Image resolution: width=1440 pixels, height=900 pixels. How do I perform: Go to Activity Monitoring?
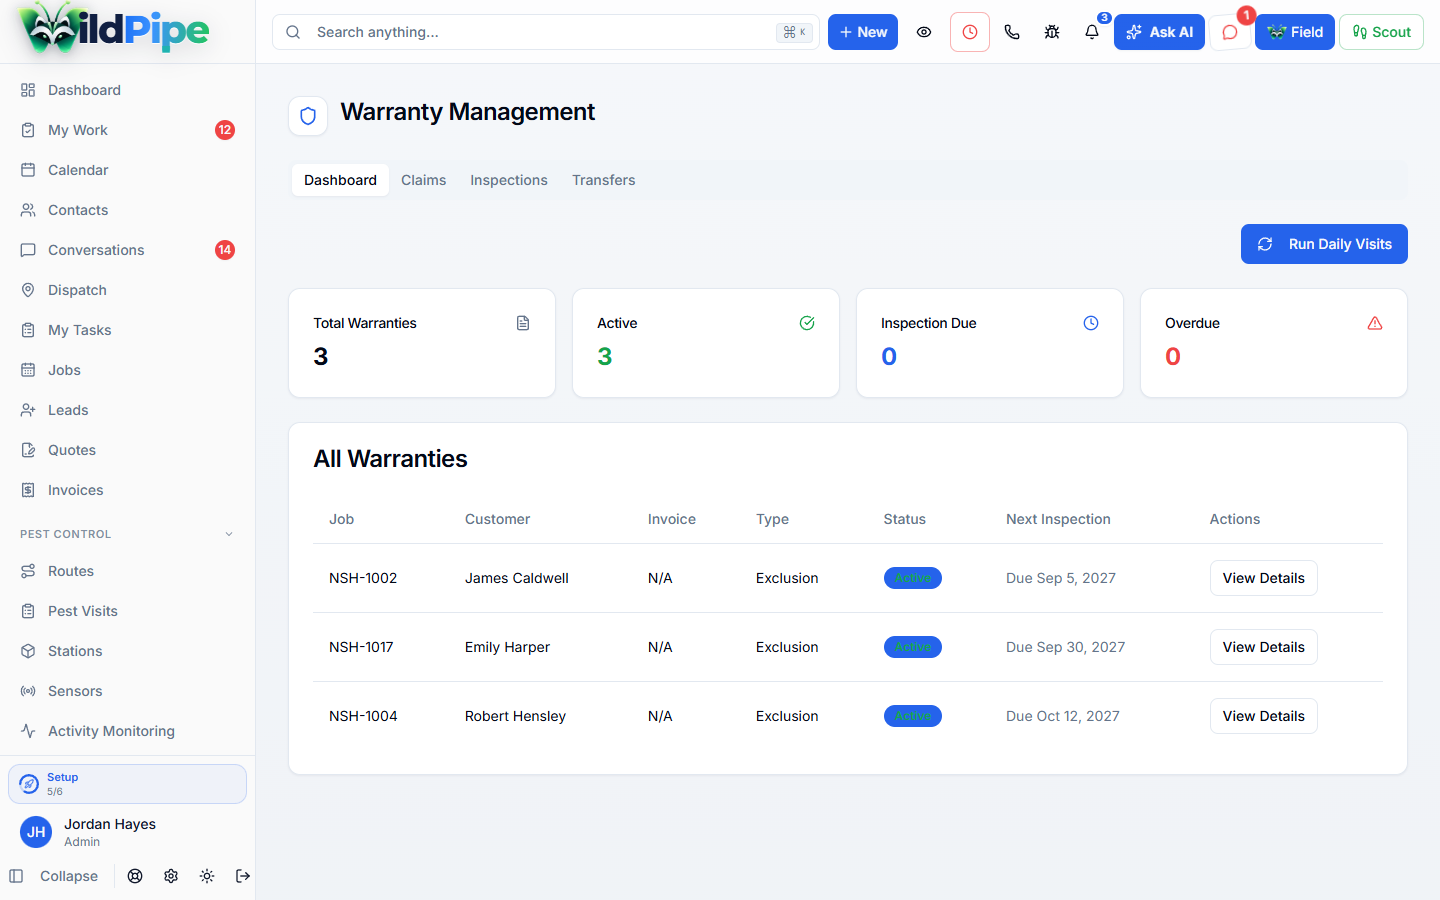pyautogui.click(x=127, y=731)
